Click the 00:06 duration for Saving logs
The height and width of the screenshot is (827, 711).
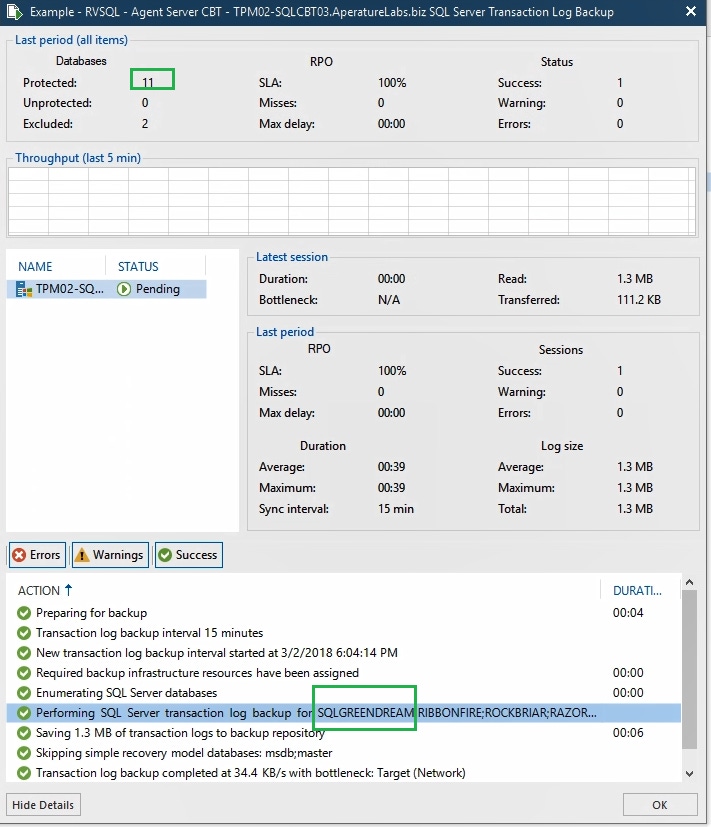coord(628,733)
